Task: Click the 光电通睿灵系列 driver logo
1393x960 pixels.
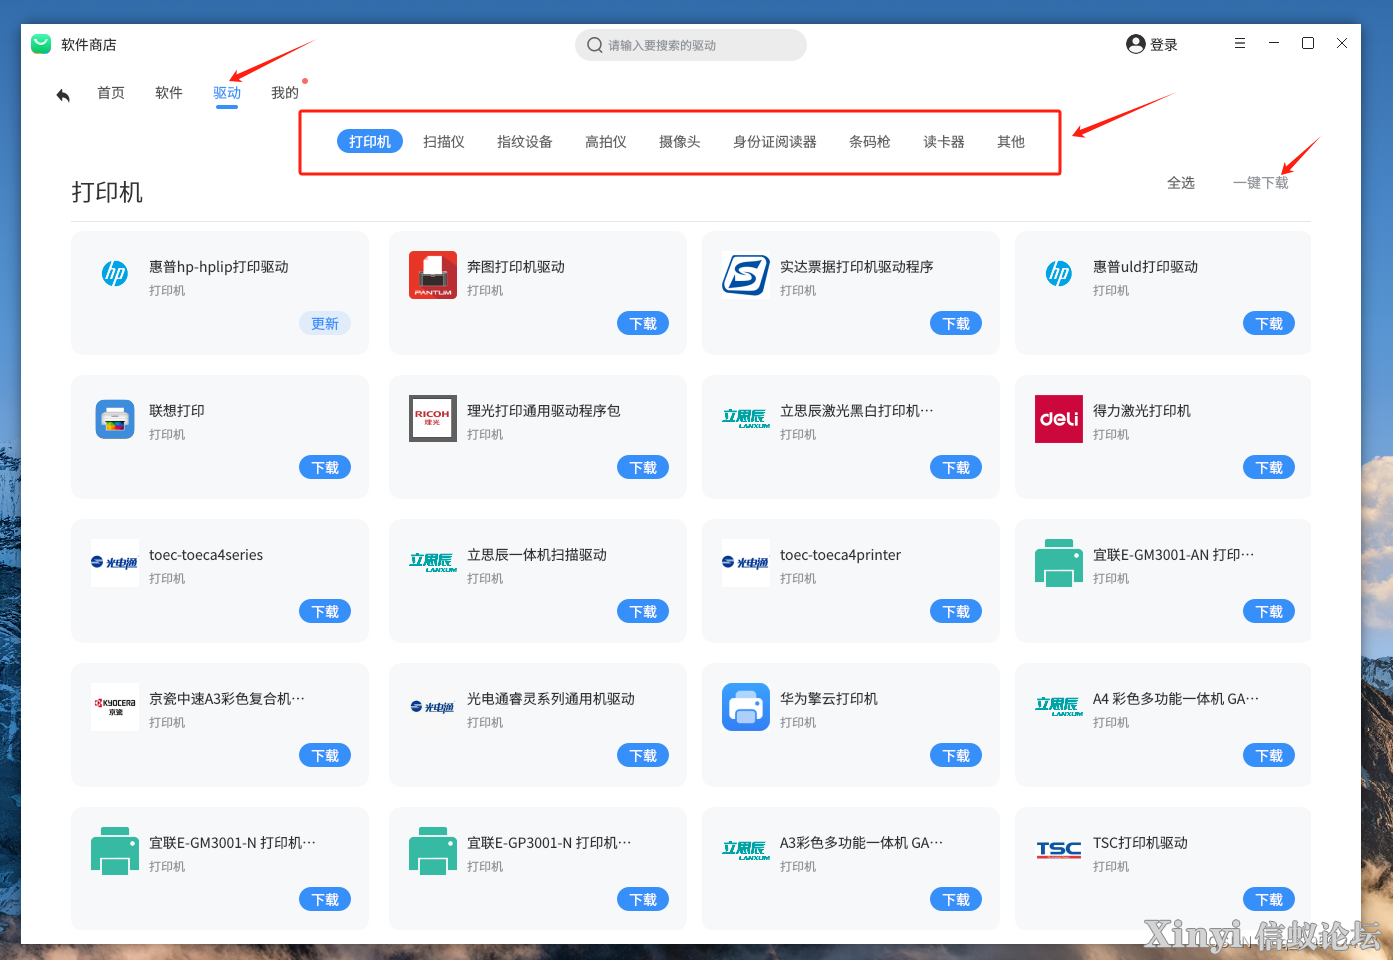Action: click(x=433, y=707)
